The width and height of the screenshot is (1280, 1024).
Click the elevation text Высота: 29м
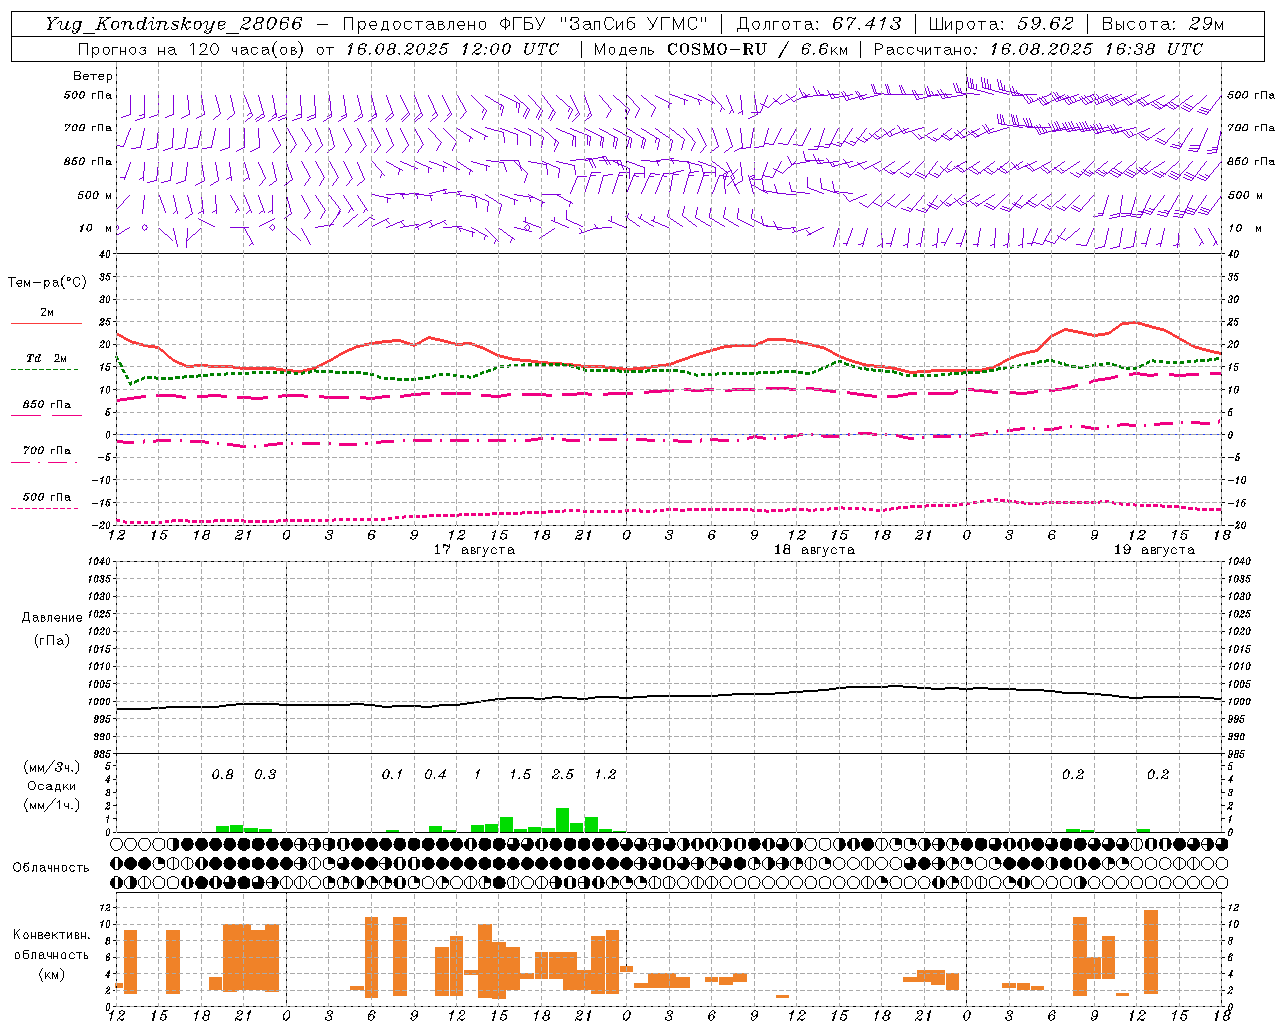pos(1162,24)
